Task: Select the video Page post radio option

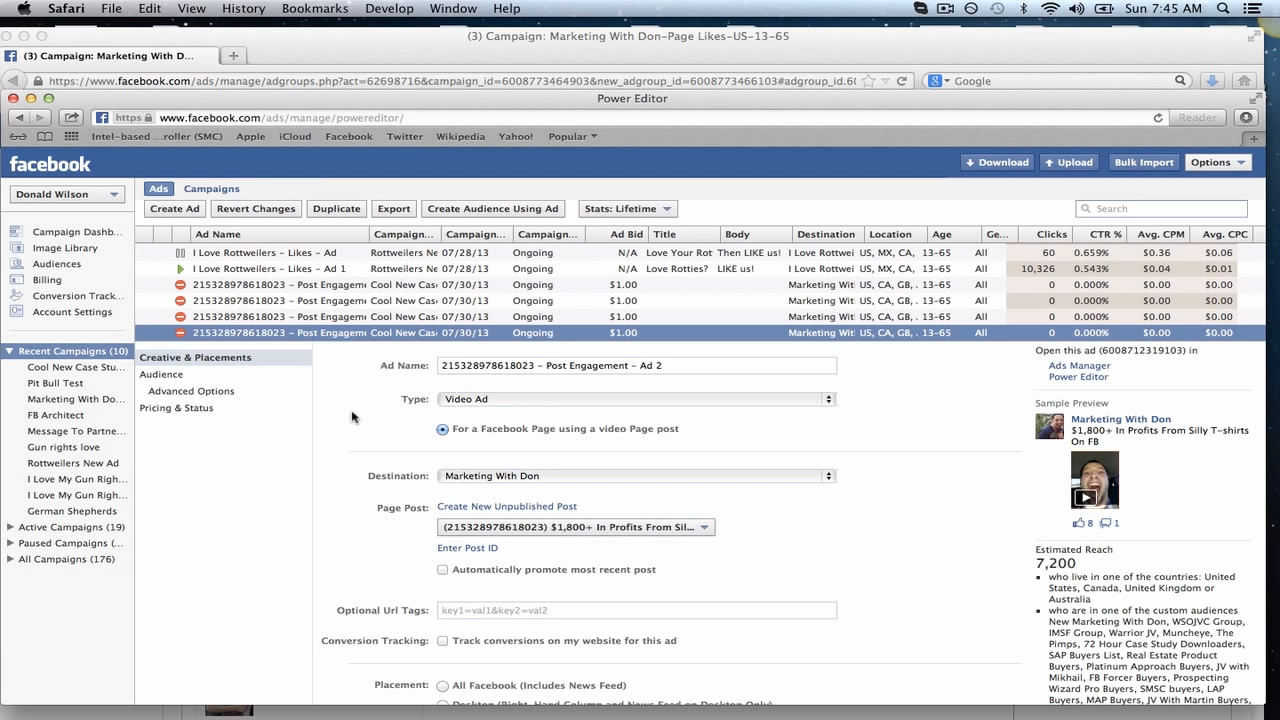Action: point(443,429)
